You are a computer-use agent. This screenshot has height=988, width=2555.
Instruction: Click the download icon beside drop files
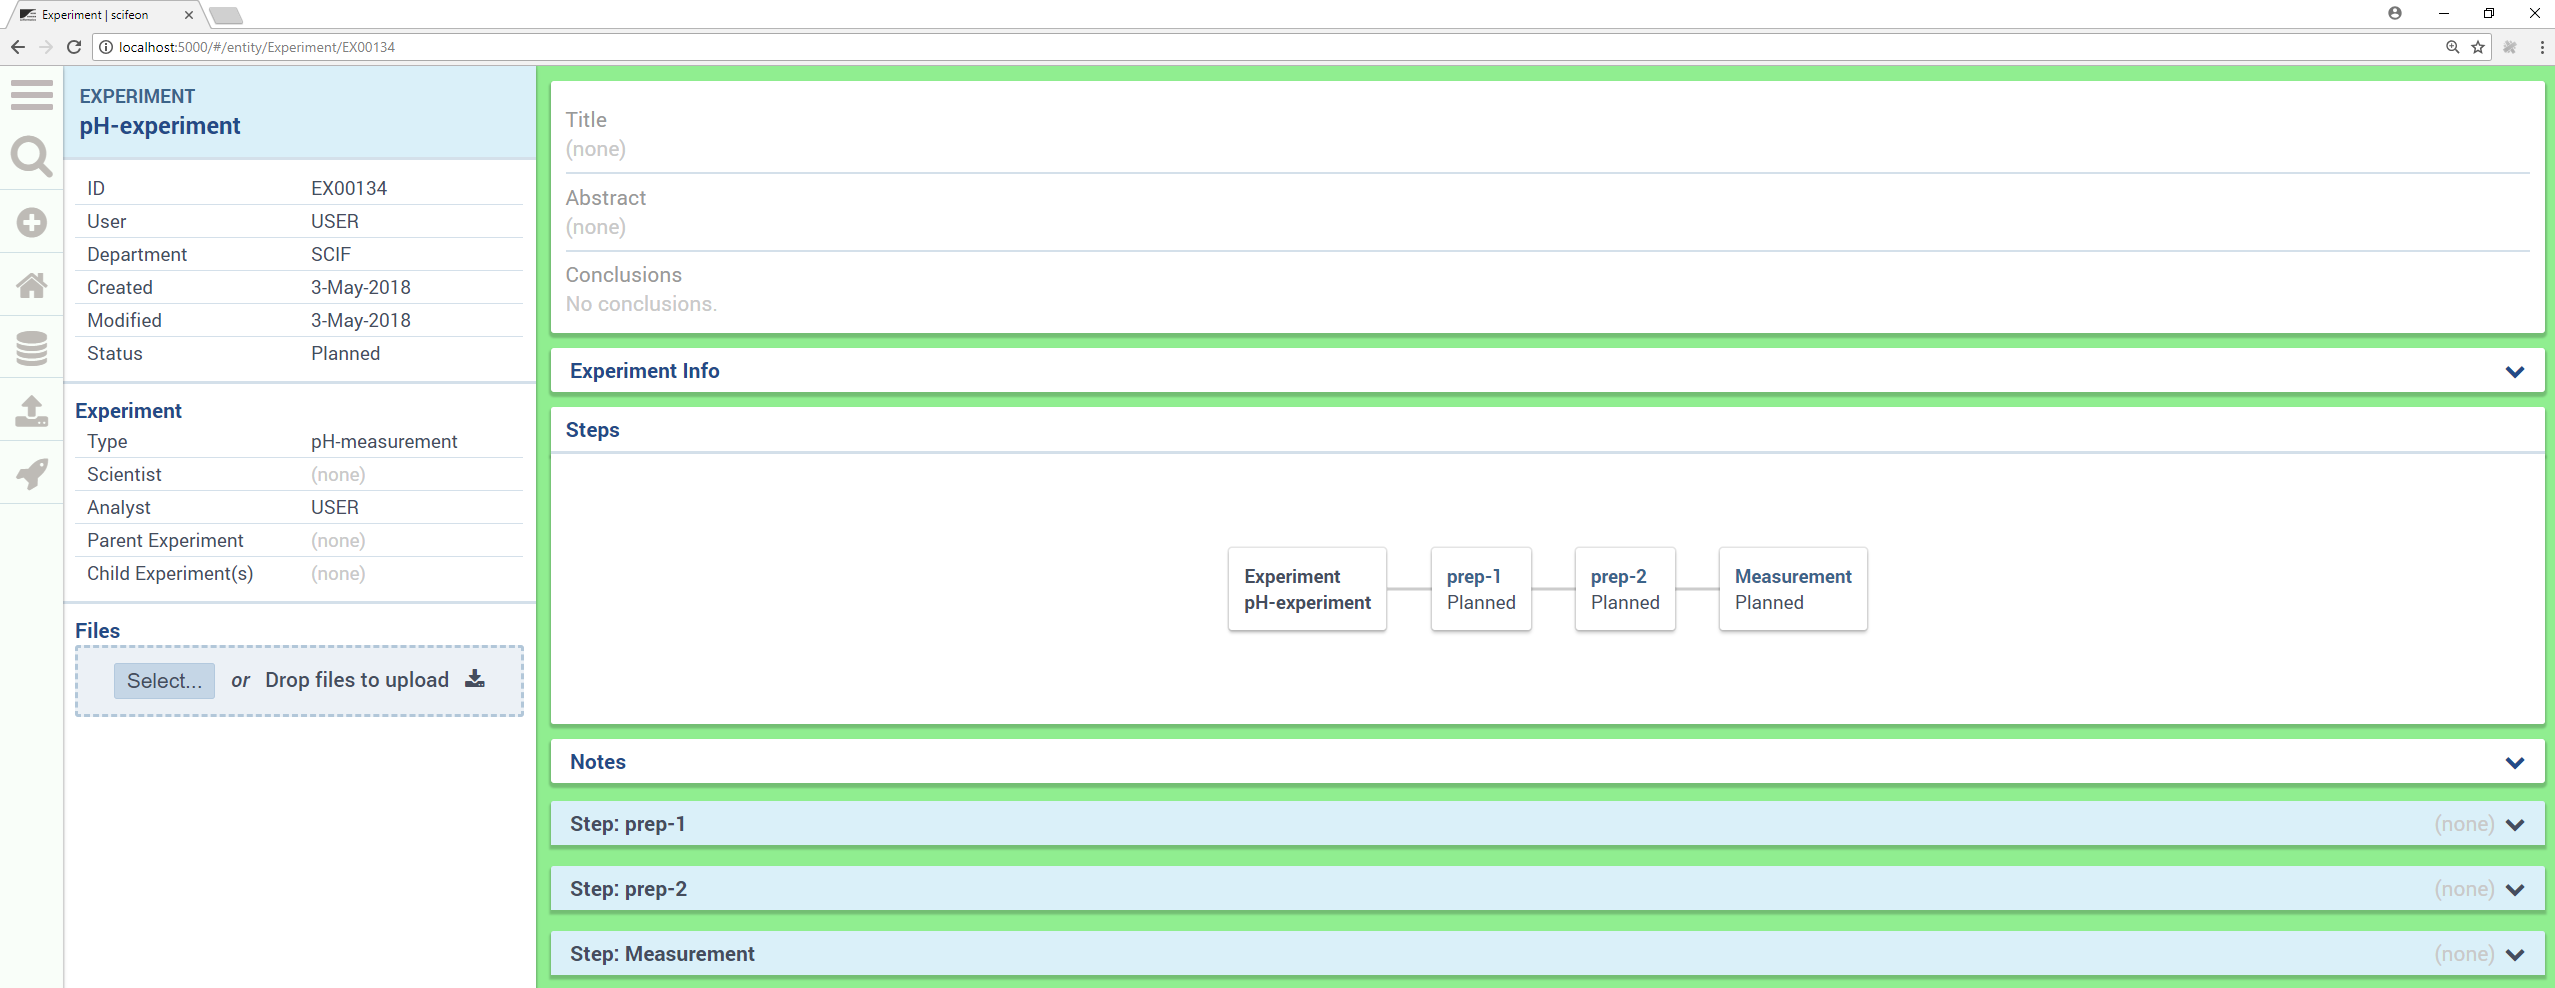(x=475, y=679)
